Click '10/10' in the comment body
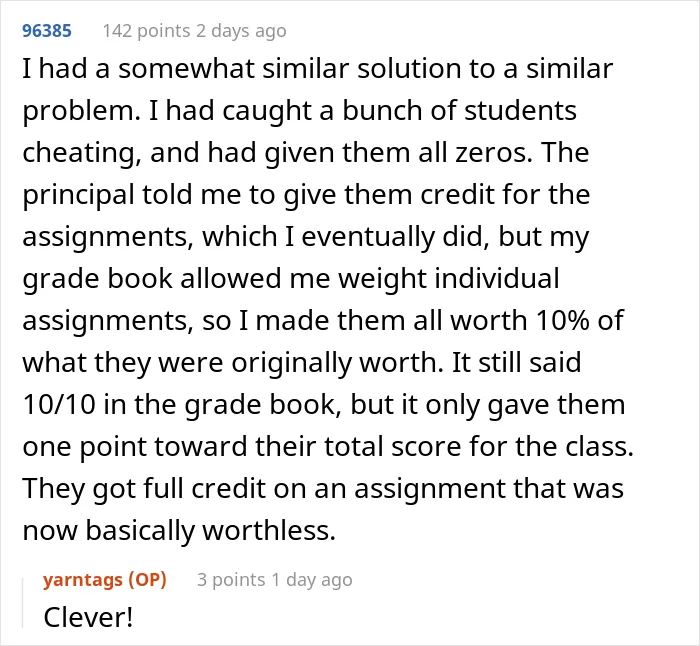The height and width of the screenshot is (646, 700). (59, 404)
